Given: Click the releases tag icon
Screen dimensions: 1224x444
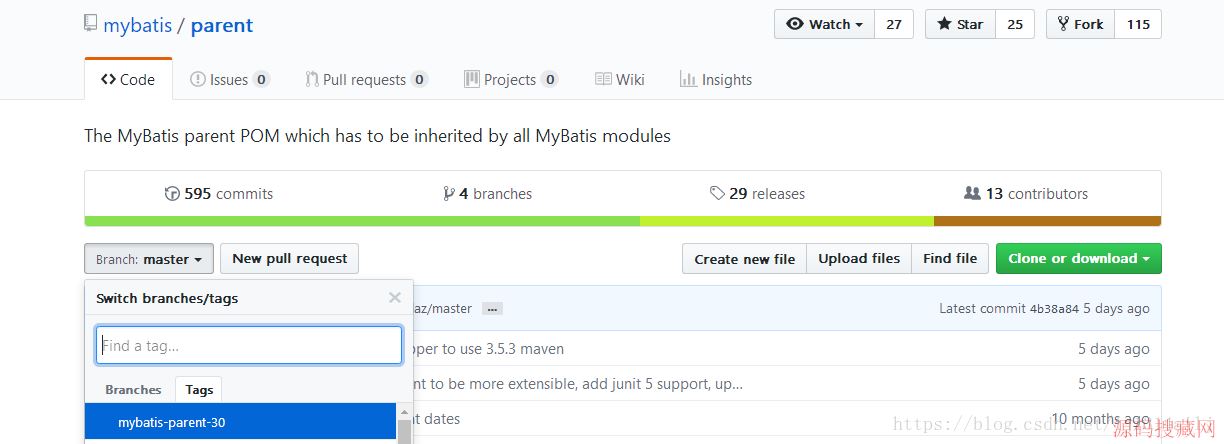Looking at the screenshot, I should 717,194.
